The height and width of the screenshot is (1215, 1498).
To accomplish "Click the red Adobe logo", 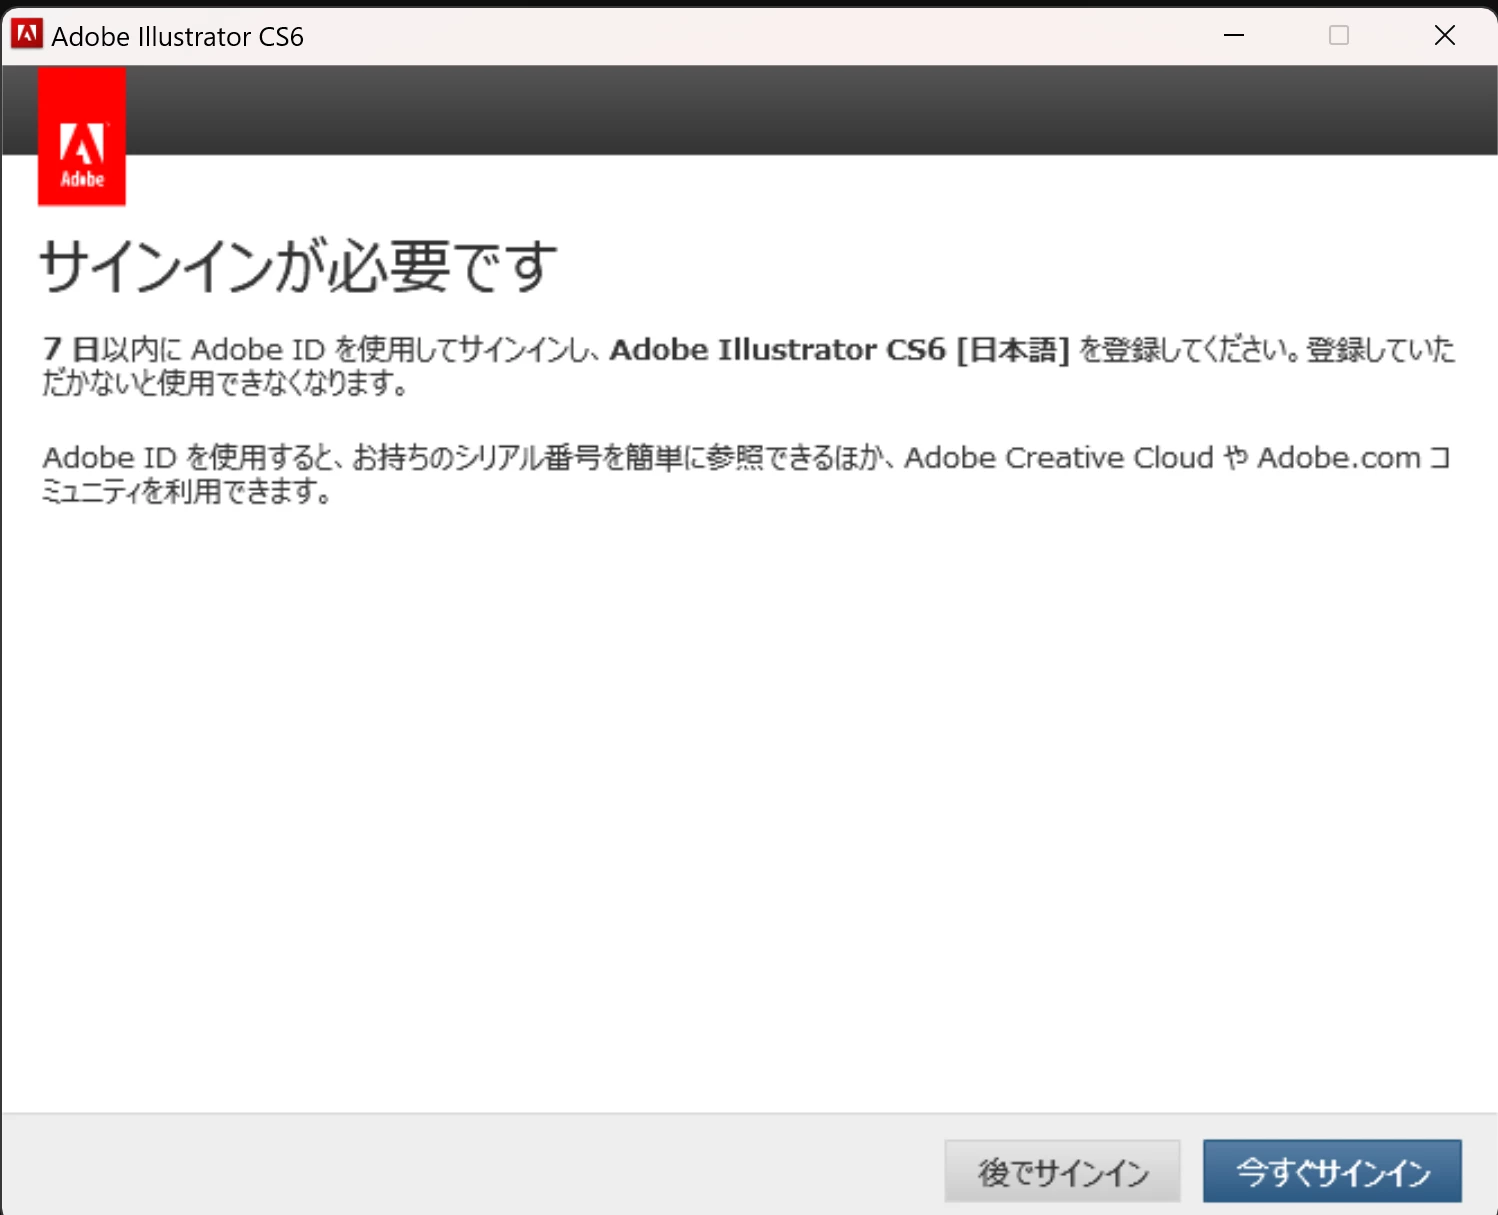I will pyautogui.click(x=82, y=137).
